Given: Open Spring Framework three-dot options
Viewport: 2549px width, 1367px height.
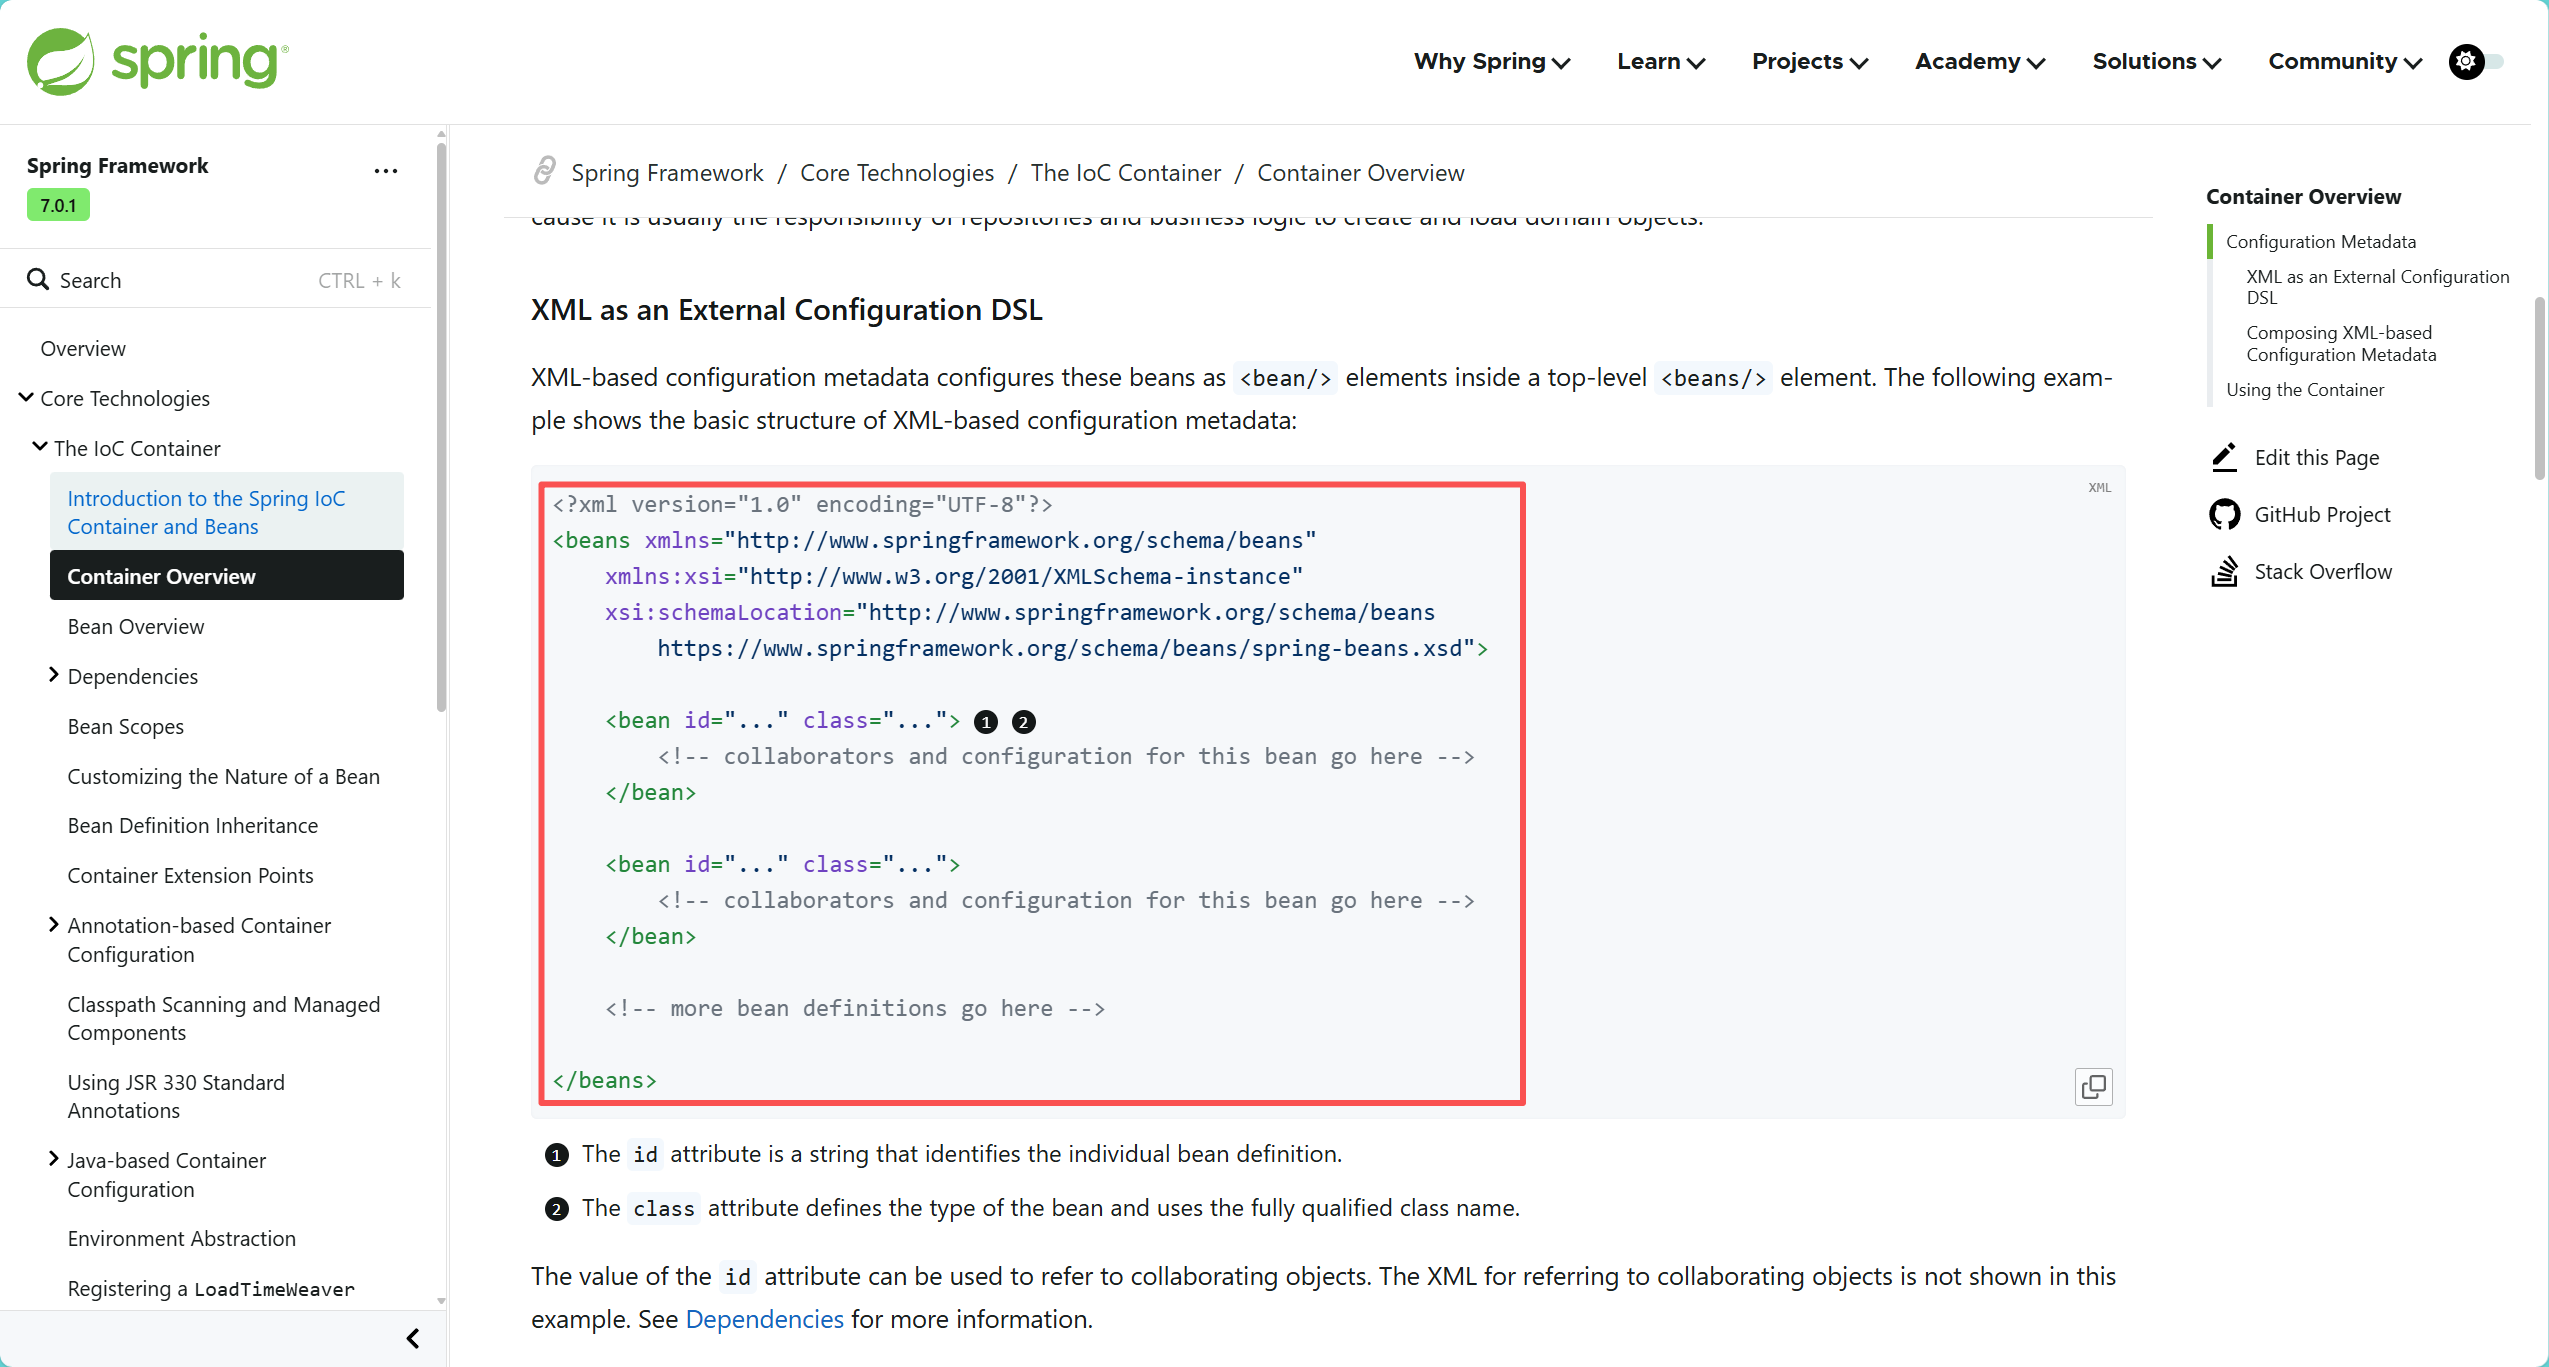Looking at the screenshot, I should coord(385,170).
